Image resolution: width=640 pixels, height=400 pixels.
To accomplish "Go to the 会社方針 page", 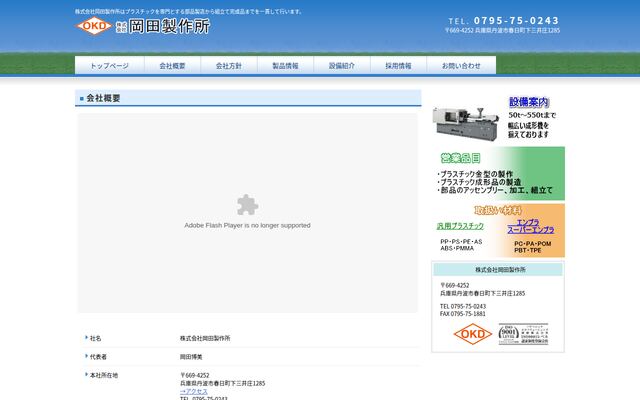I will click(x=229, y=66).
